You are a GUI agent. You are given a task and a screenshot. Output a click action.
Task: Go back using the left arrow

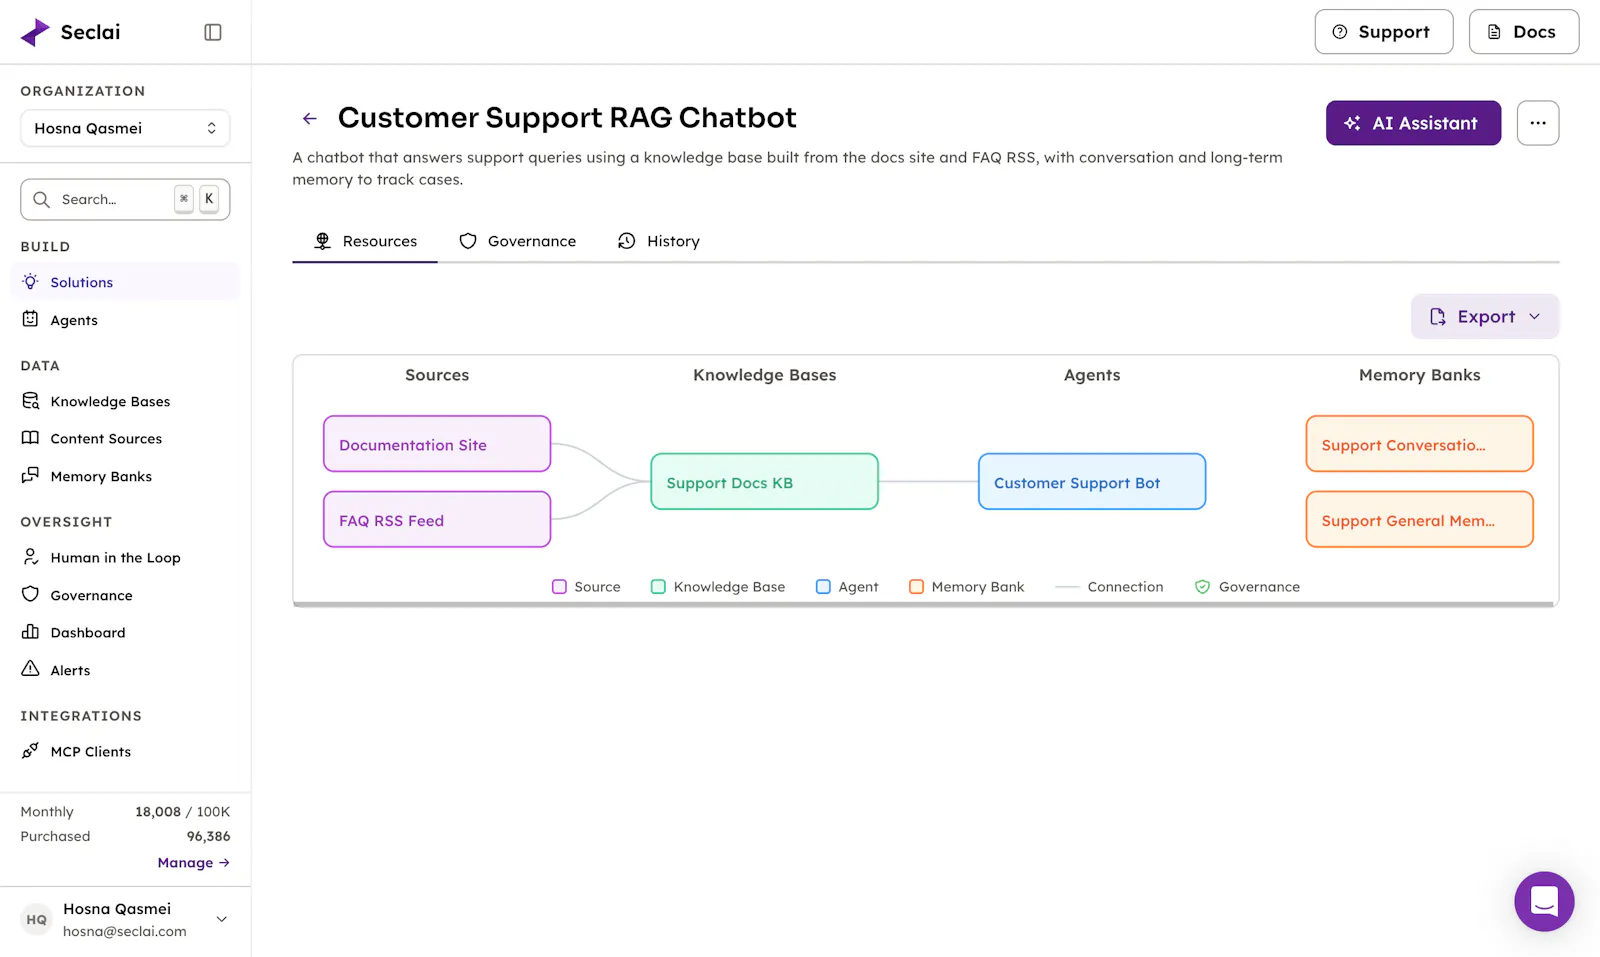310,118
